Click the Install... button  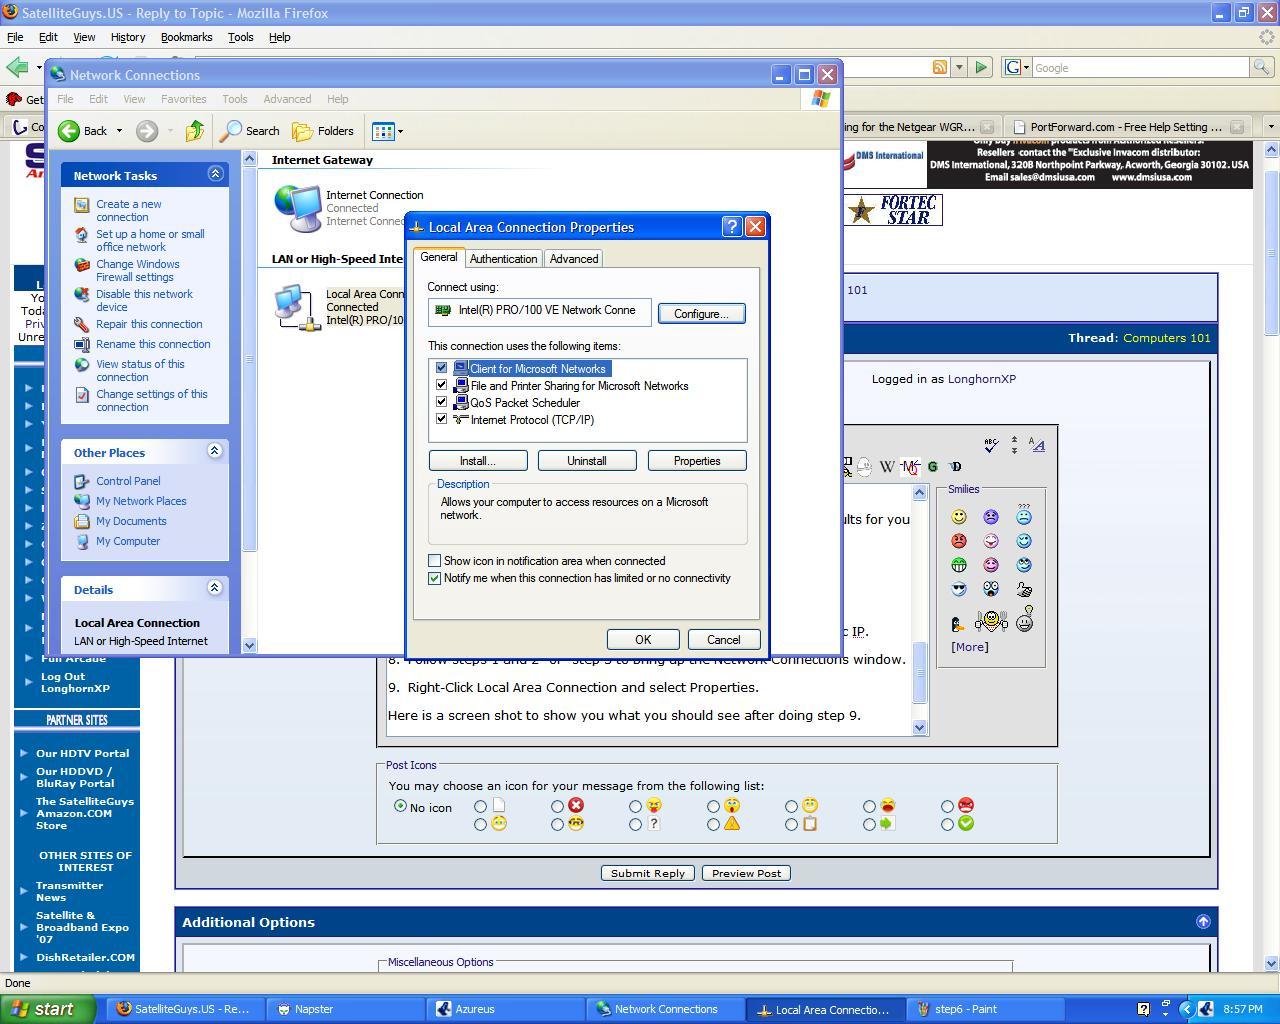point(478,461)
